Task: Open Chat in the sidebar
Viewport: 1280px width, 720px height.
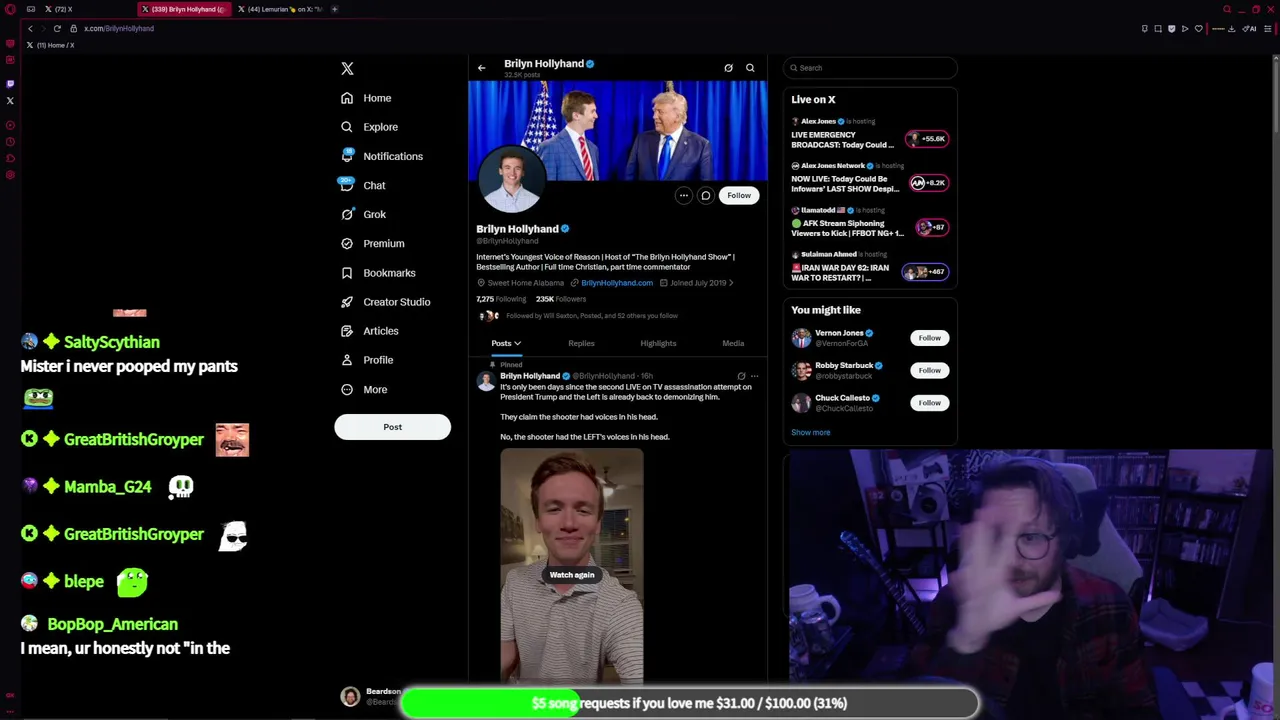Action: pos(363,185)
